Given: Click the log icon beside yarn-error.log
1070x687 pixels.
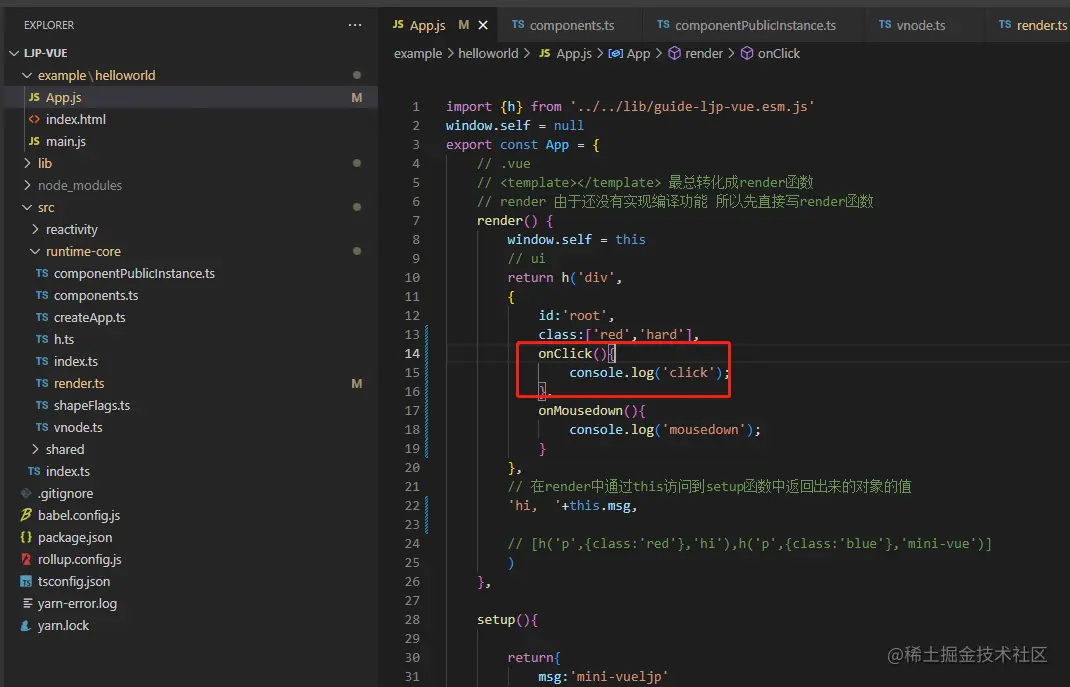Looking at the screenshot, I should pyautogui.click(x=27, y=603).
